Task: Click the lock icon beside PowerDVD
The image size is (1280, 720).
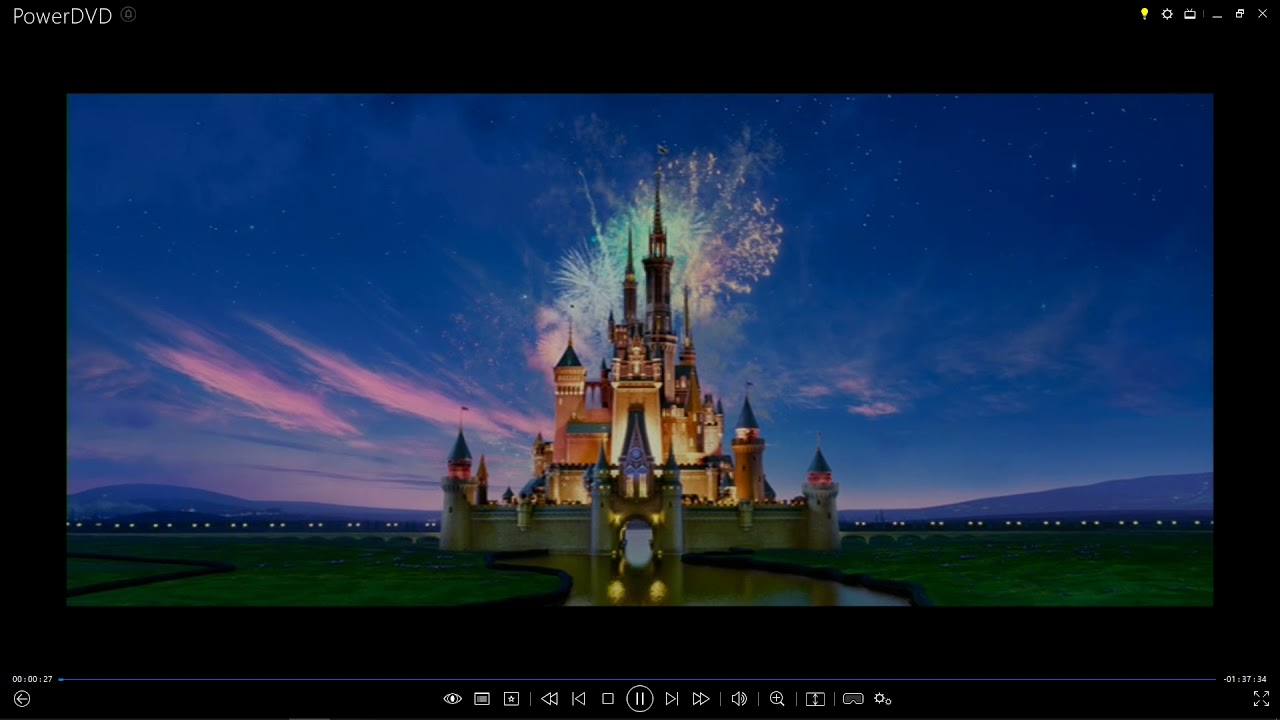Action: click(x=127, y=14)
